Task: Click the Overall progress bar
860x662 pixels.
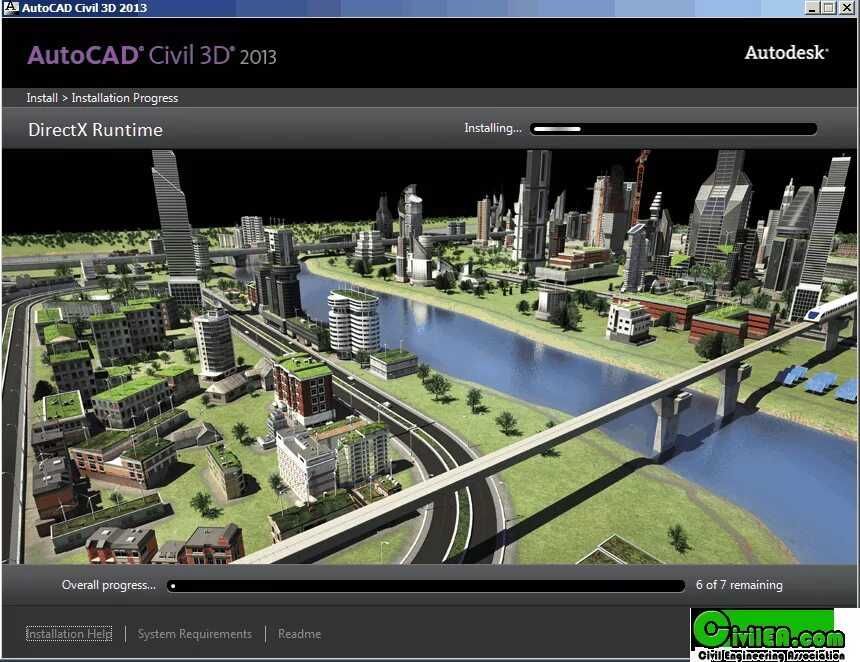Action: click(x=426, y=586)
